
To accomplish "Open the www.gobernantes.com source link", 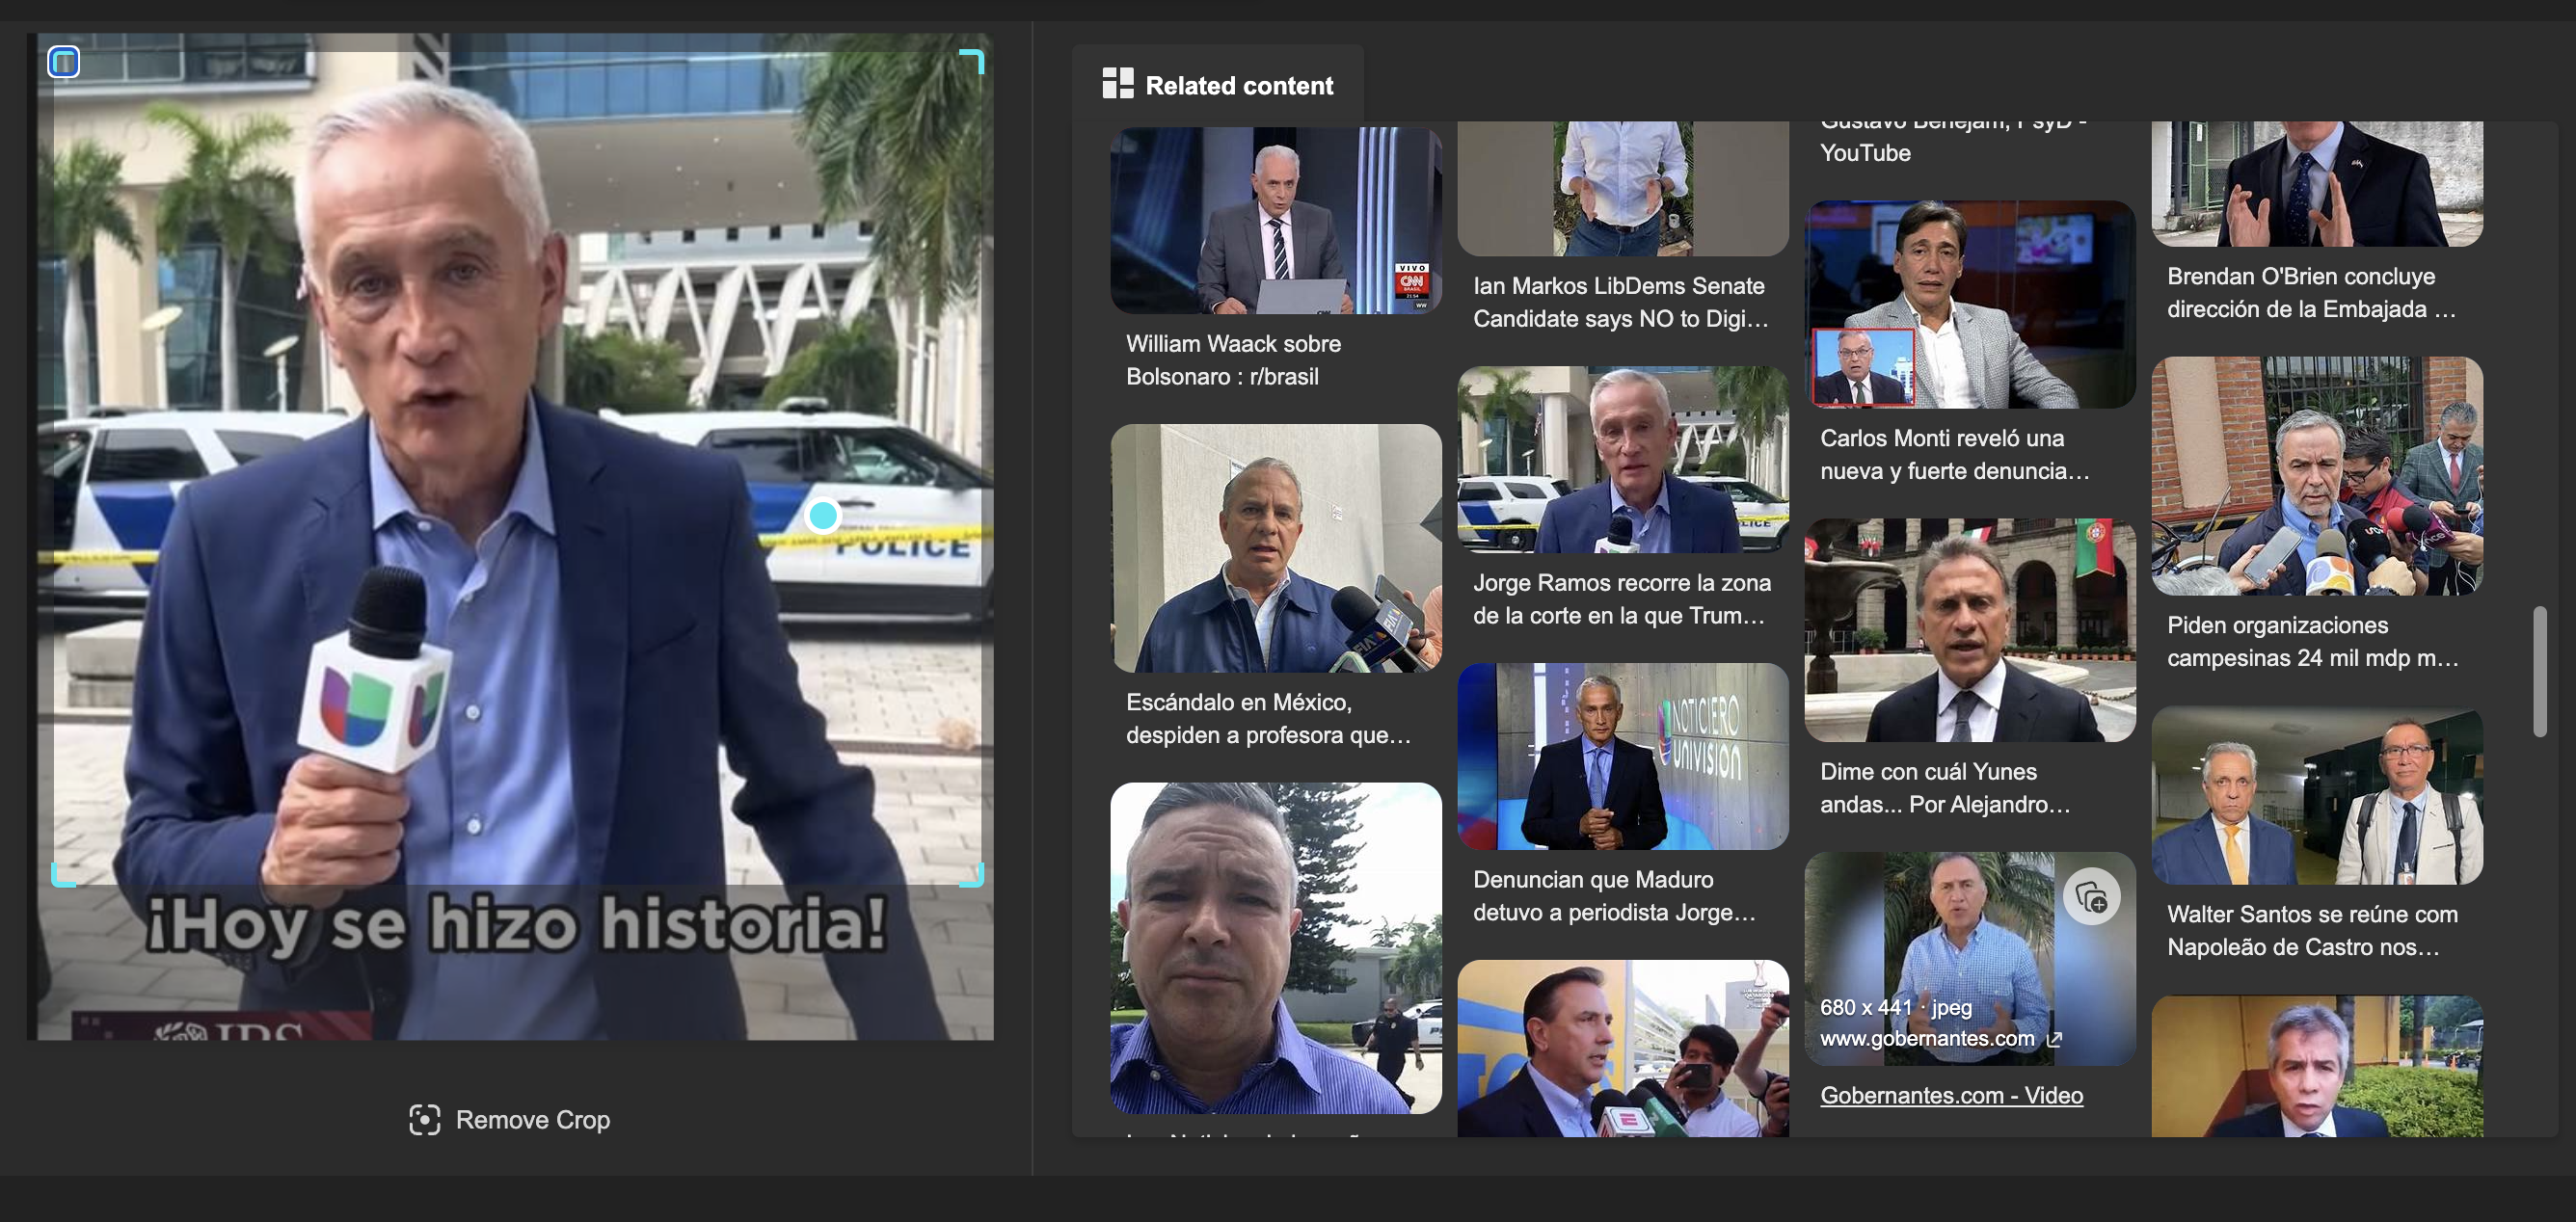I will [1926, 1038].
